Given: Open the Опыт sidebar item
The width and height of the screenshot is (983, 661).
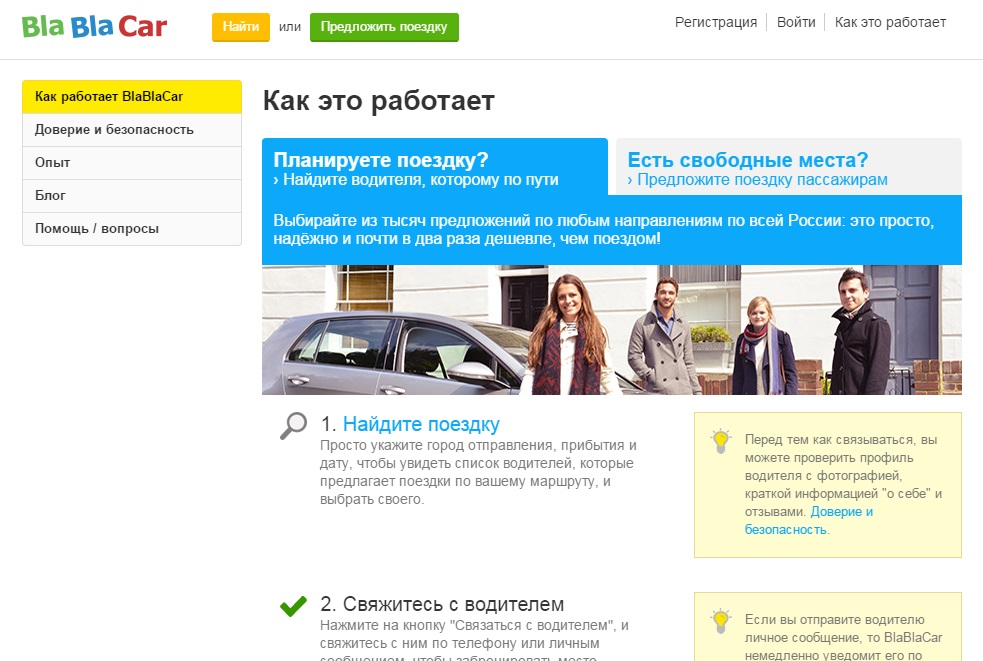Looking at the screenshot, I should (x=132, y=162).
